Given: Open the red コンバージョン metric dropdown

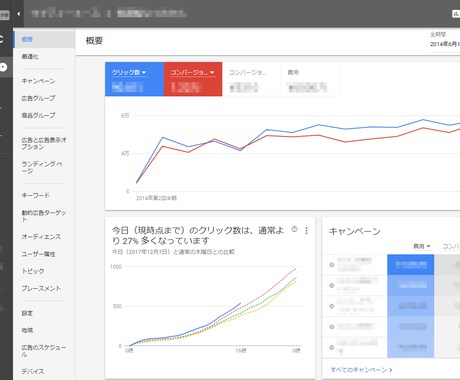Looking at the screenshot, I should (192, 72).
